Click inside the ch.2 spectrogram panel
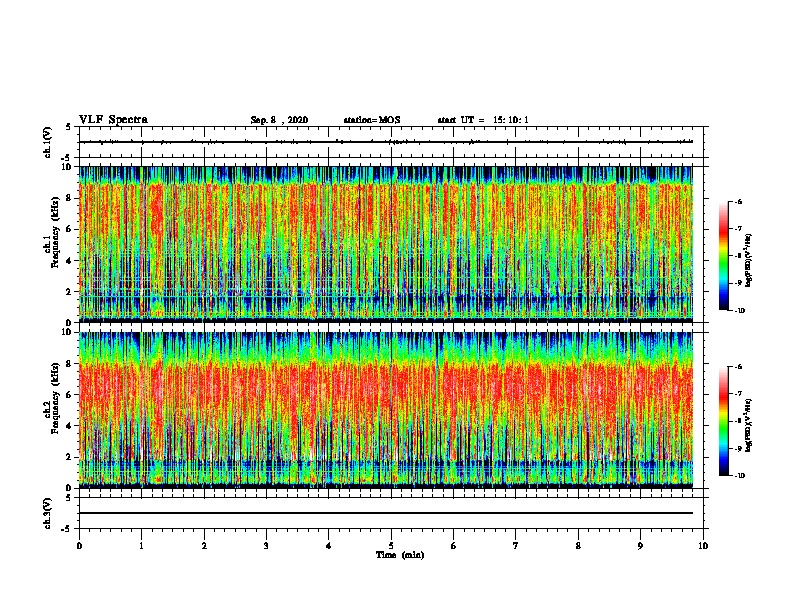 pyautogui.click(x=386, y=410)
